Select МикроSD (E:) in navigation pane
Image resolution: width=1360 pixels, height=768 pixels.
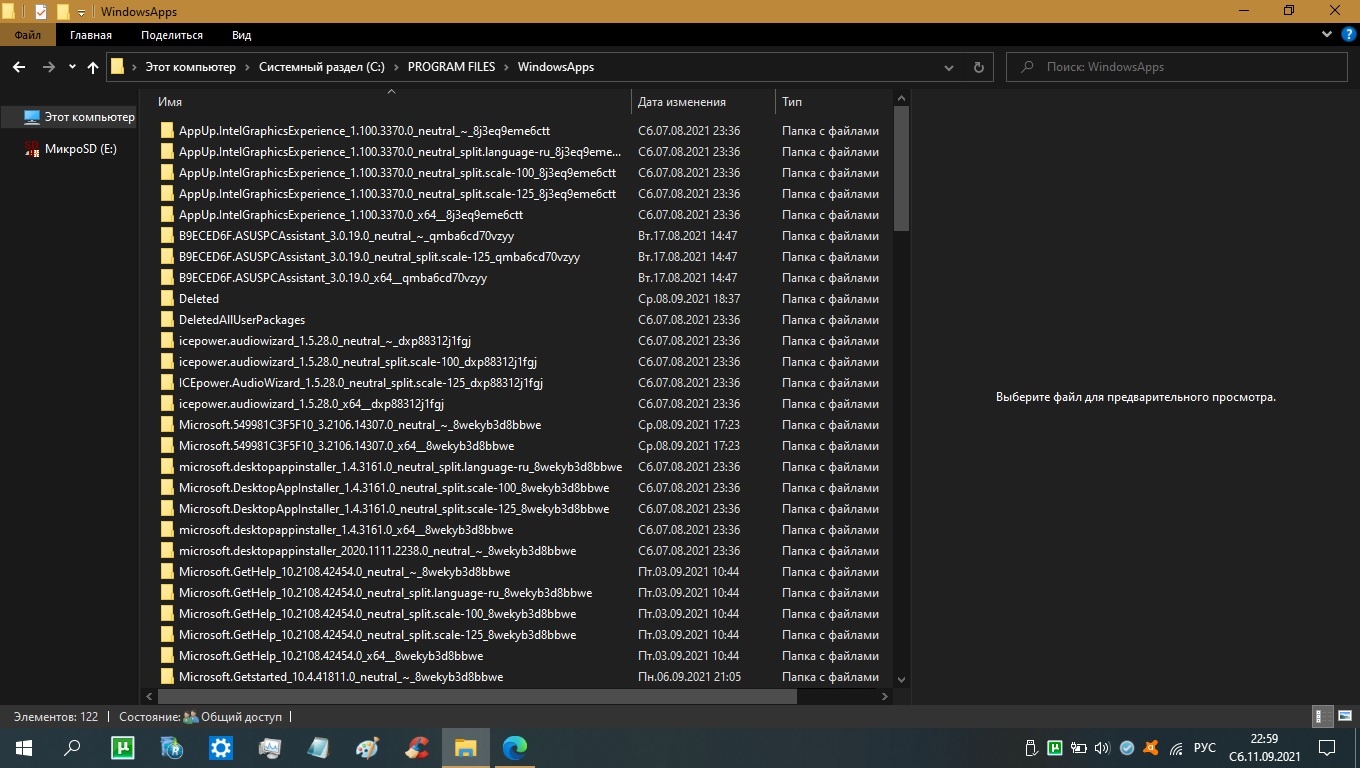click(80, 149)
